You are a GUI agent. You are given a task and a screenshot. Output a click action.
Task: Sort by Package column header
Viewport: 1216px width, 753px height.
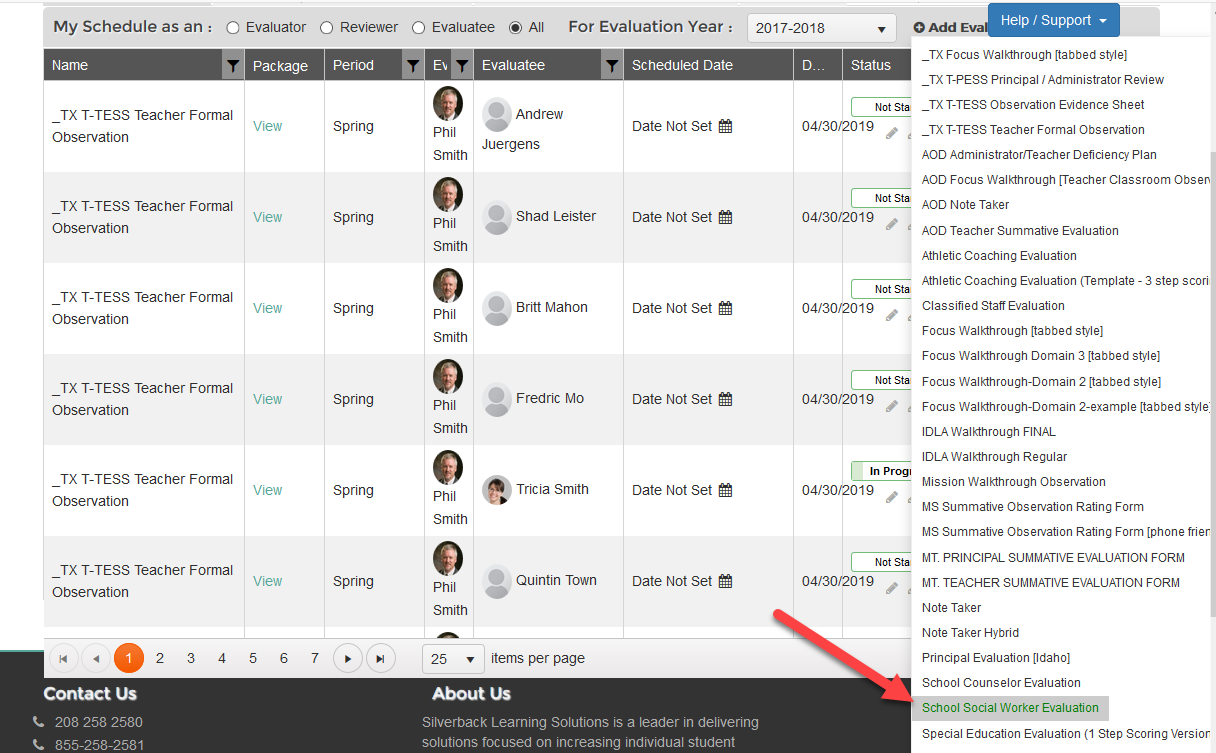tap(280, 66)
